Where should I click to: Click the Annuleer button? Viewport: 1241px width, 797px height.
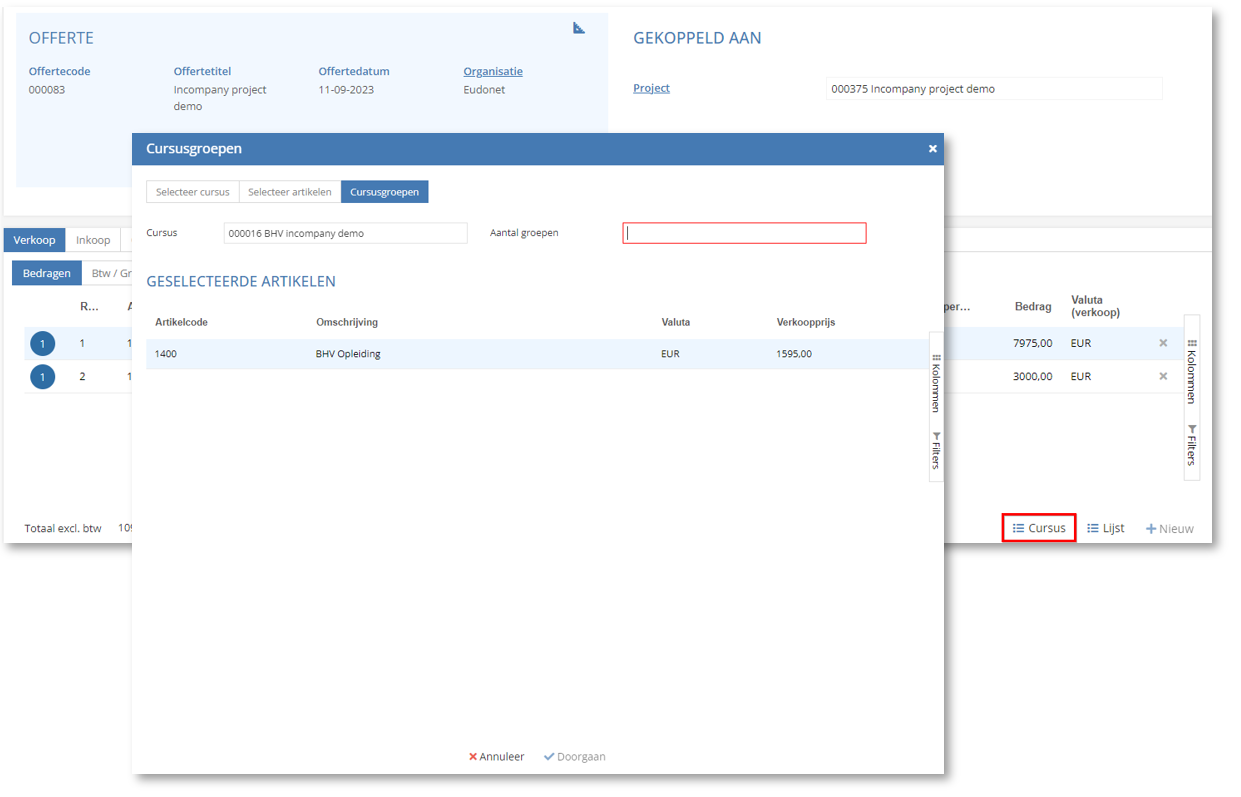coord(497,757)
